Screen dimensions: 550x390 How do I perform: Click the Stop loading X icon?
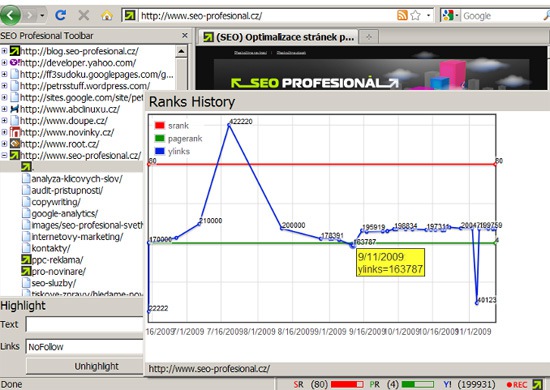point(83,15)
